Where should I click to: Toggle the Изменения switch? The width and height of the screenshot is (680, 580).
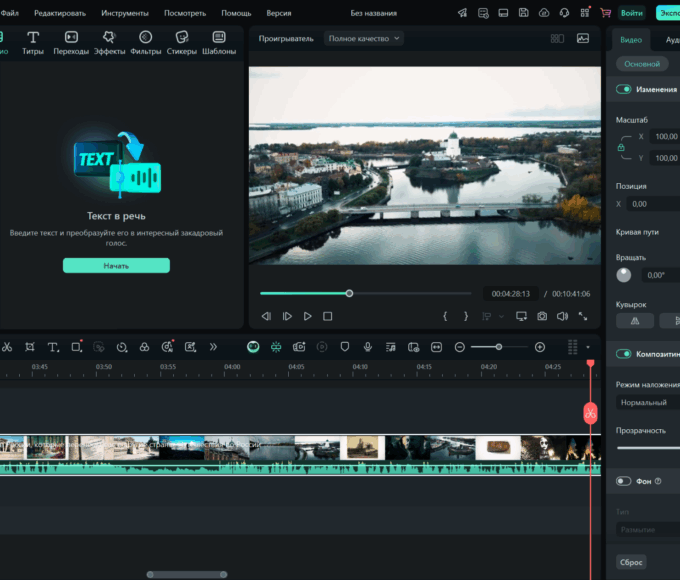[x=623, y=89]
